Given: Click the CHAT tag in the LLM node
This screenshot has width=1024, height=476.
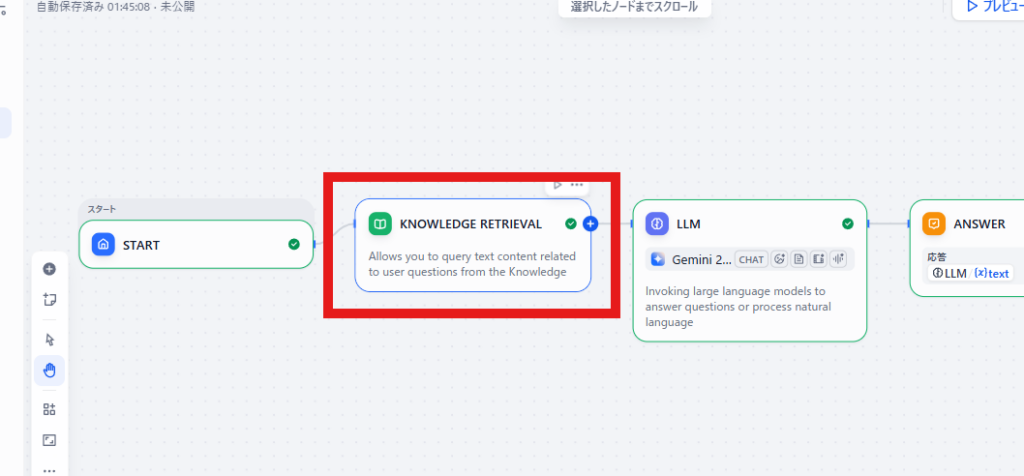Looking at the screenshot, I should coord(751,259).
